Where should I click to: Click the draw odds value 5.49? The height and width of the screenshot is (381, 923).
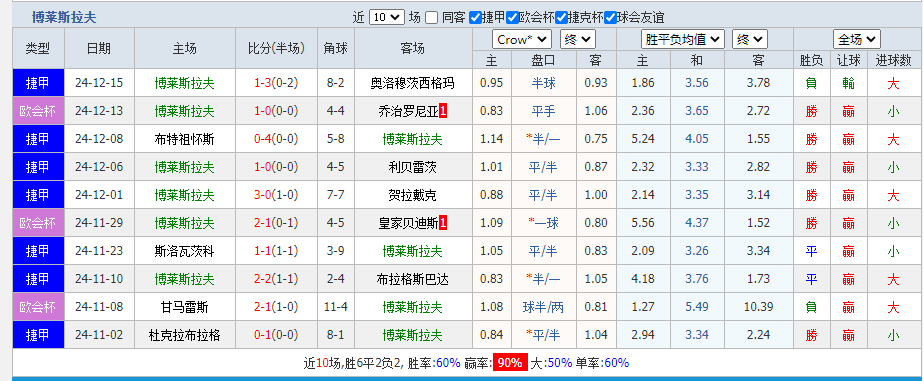(x=697, y=307)
